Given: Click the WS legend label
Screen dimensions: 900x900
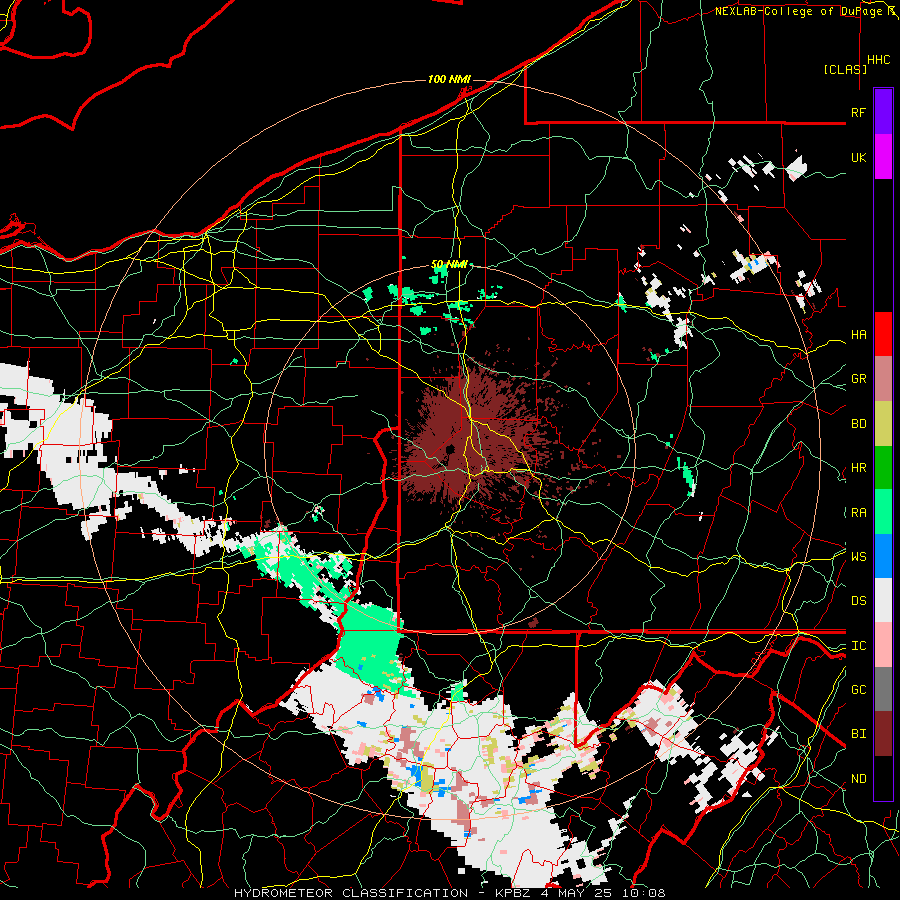Looking at the screenshot, I should [x=858, y=557].
